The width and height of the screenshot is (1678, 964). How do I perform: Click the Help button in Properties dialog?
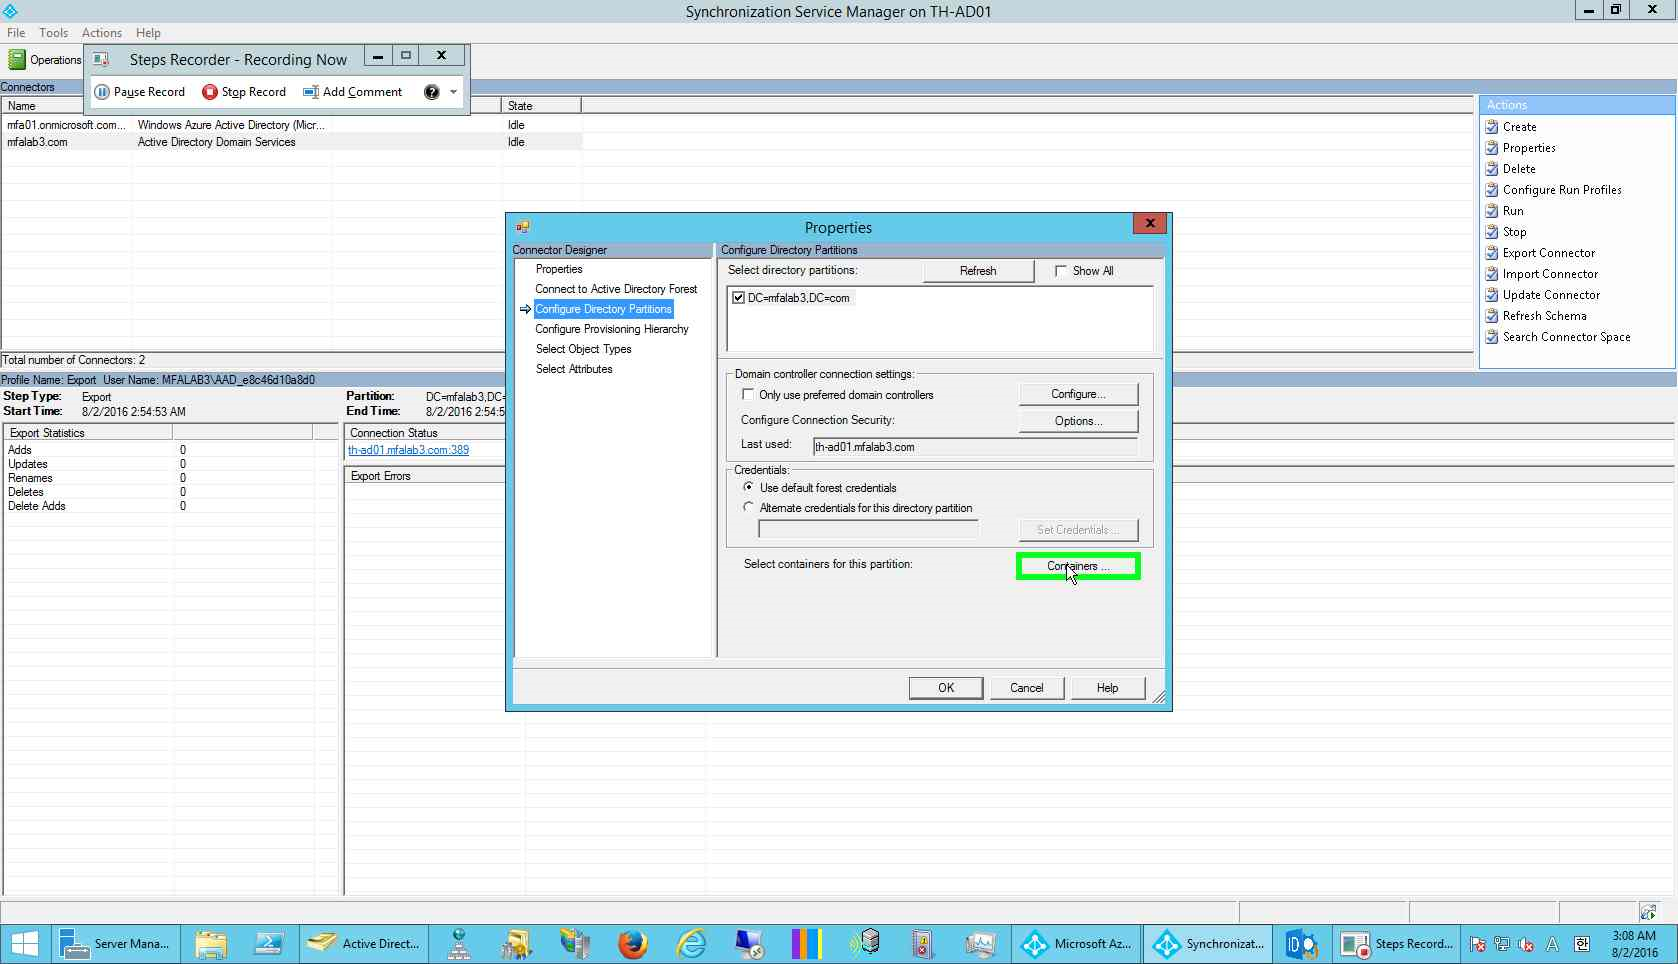[1107, 688]
